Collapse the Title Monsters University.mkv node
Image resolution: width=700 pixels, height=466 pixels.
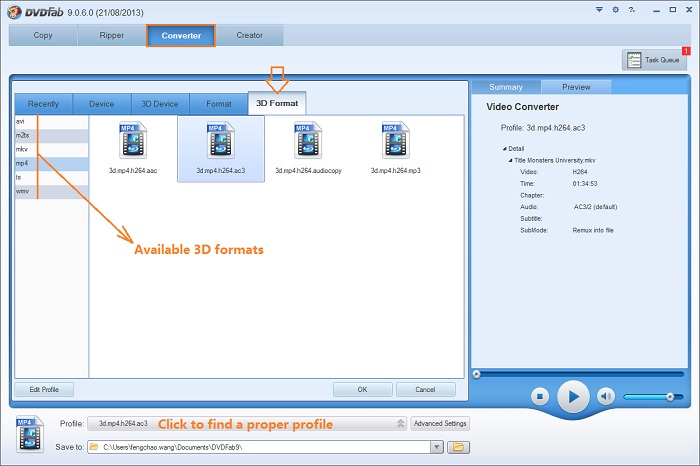pyautogui.click(x=510, y=160)
